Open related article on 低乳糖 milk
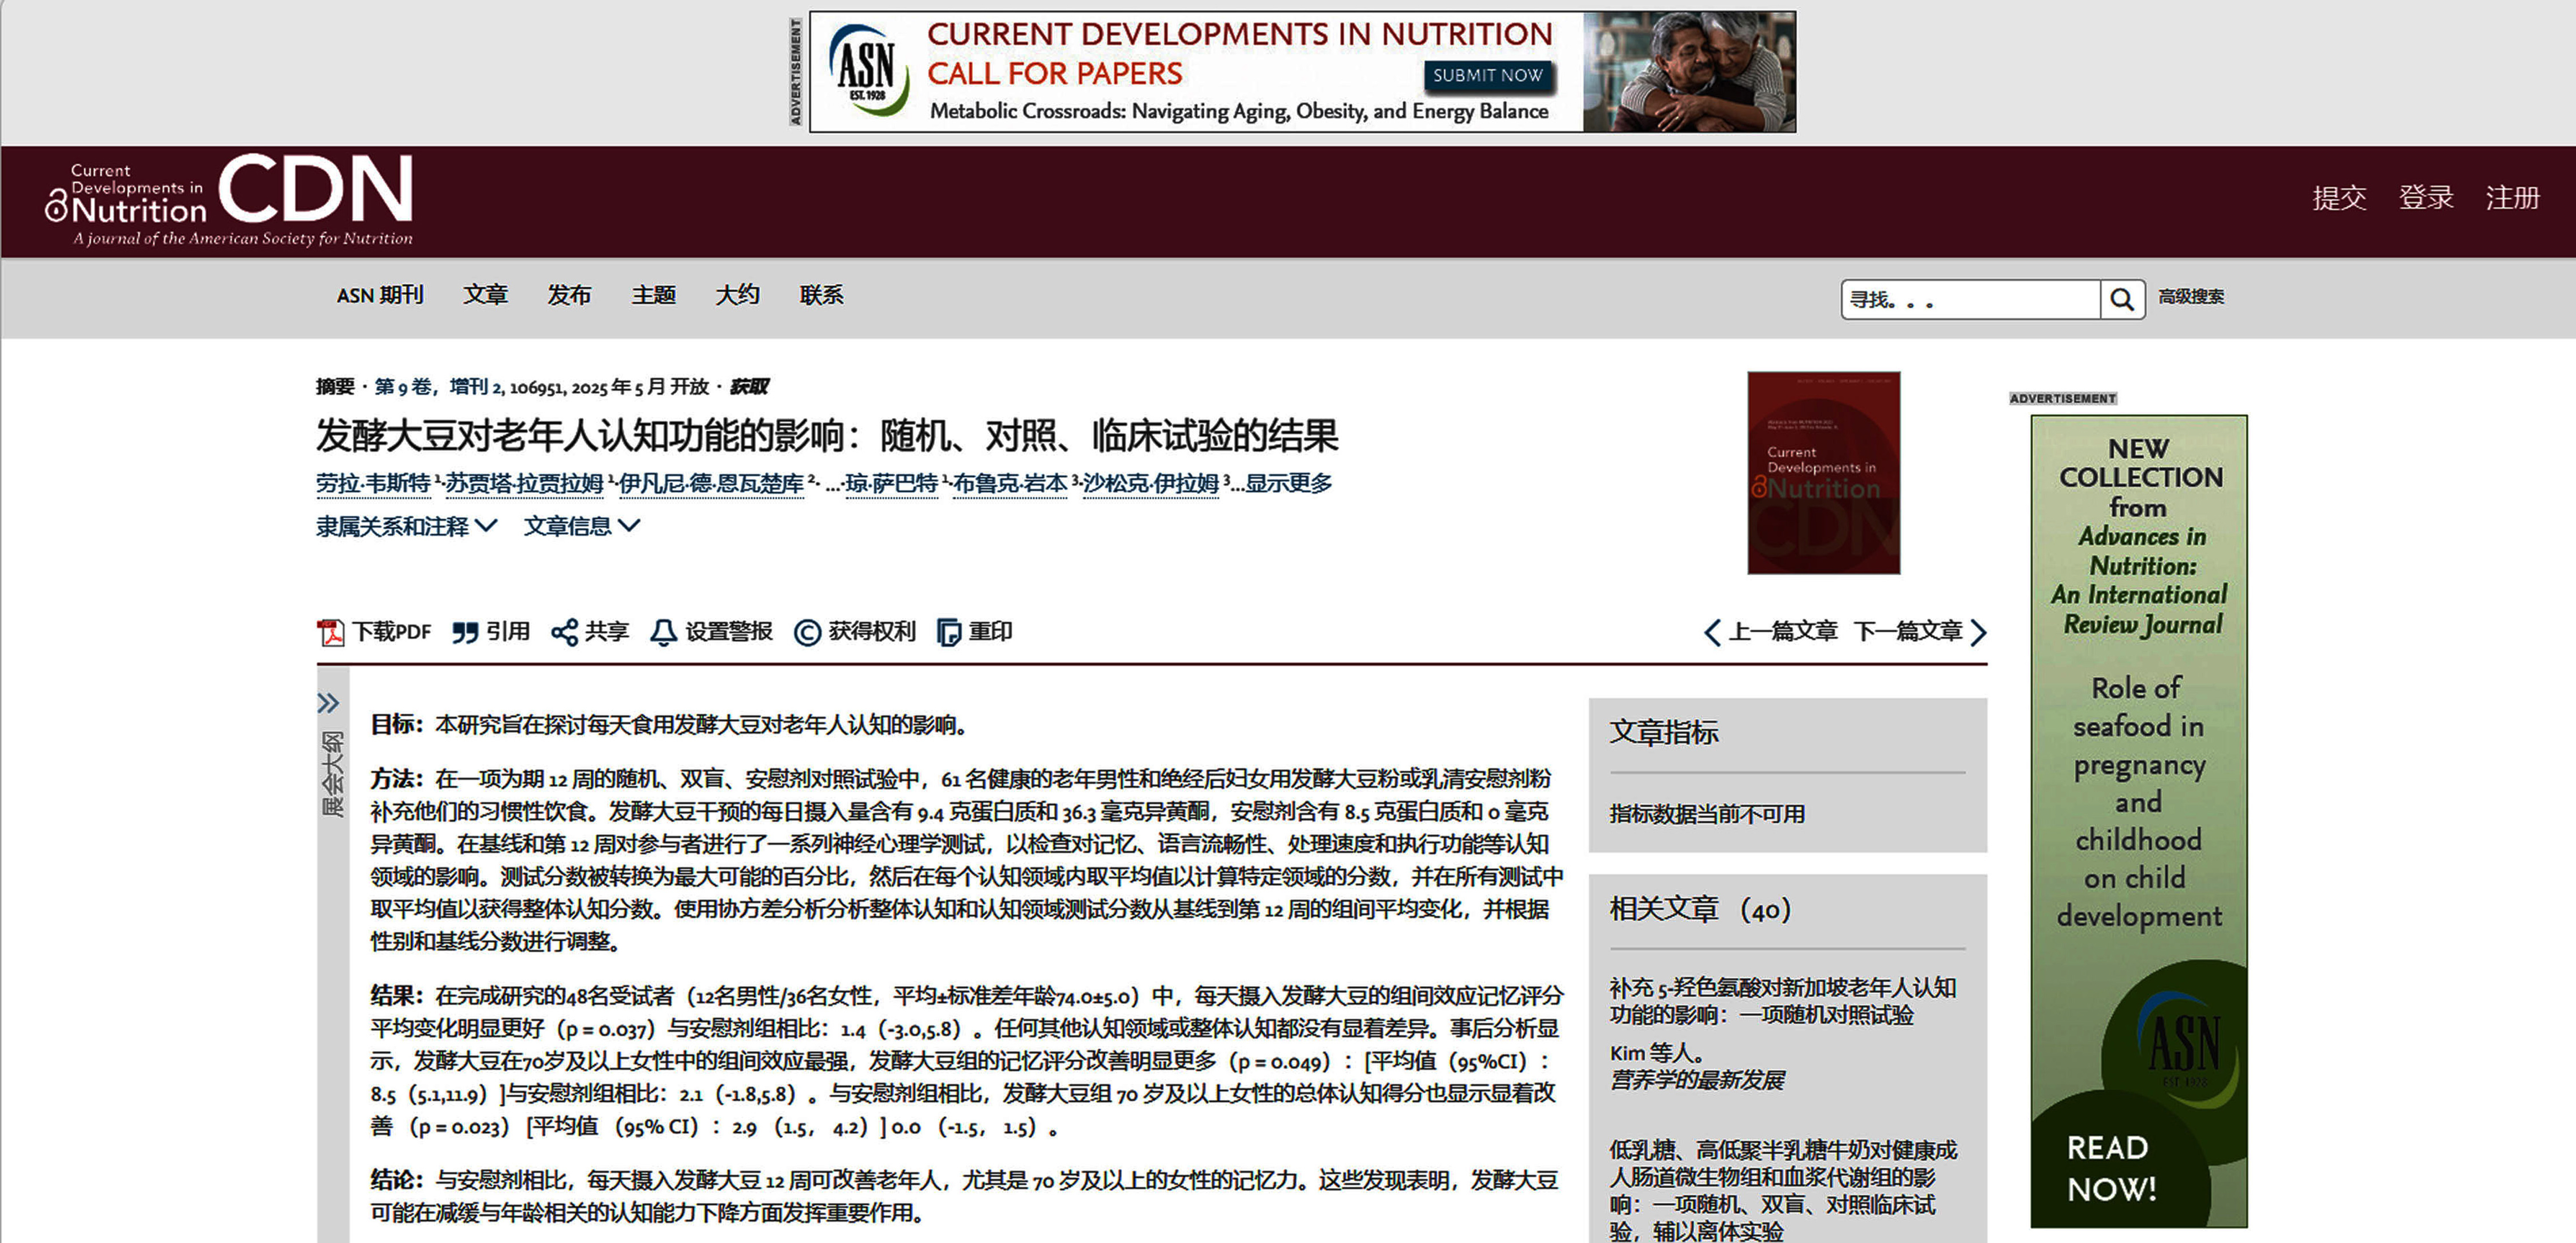 [x=1783, y=1190]
